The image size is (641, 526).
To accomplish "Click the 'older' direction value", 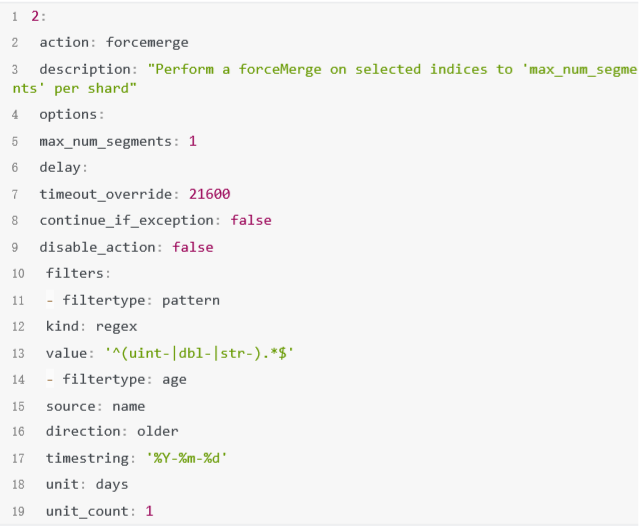I will point(158,432).
